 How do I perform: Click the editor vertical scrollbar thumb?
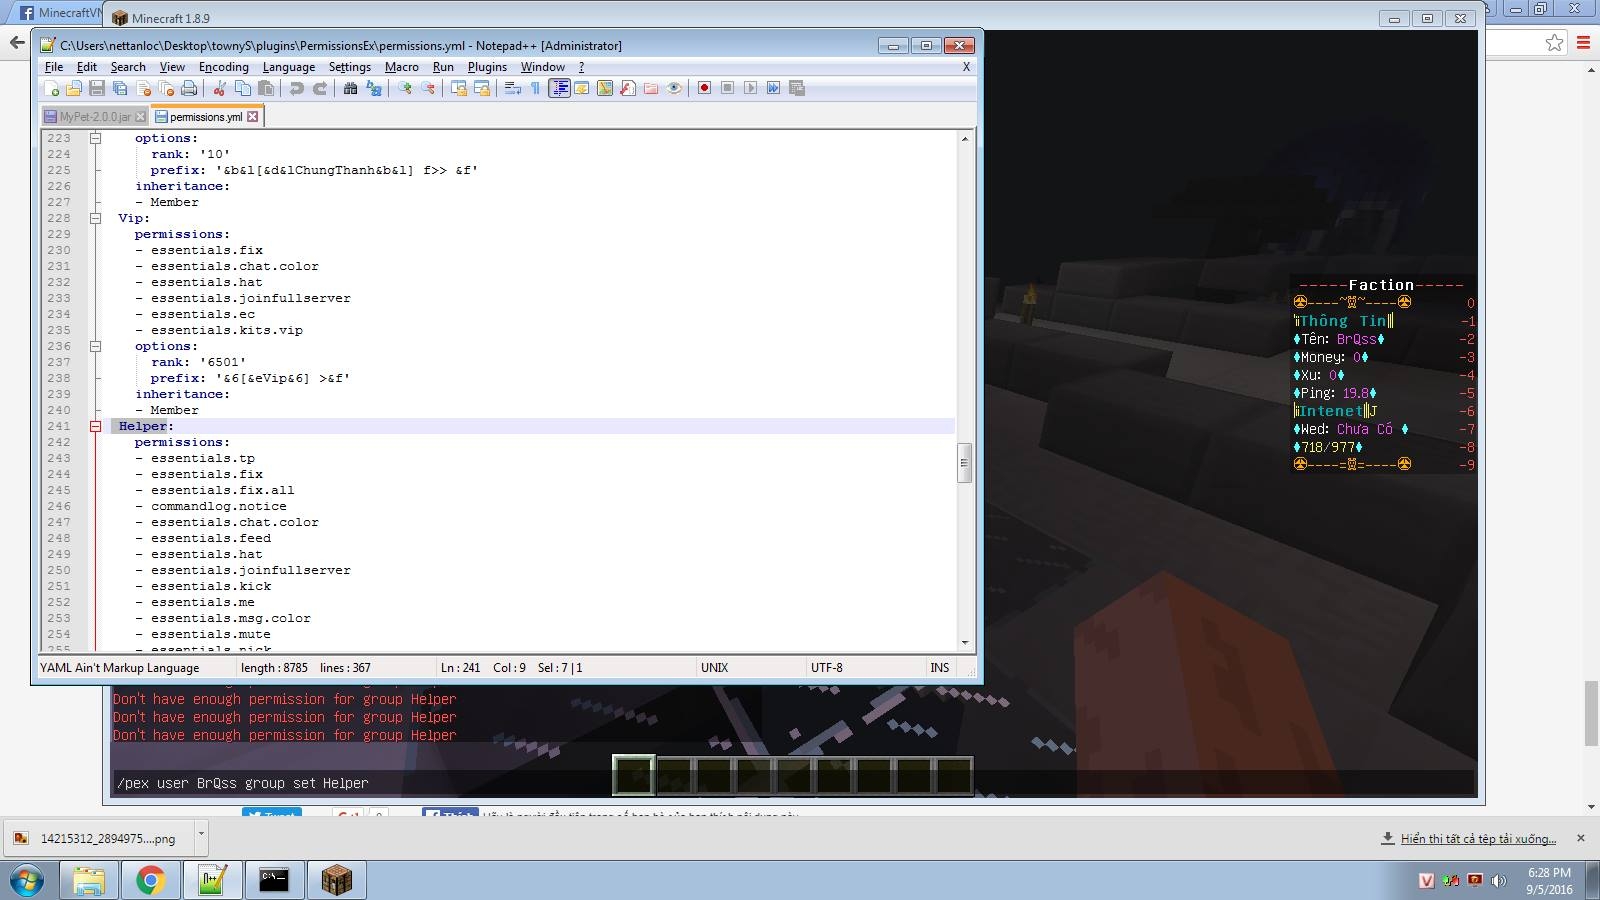tap(965, 463)
